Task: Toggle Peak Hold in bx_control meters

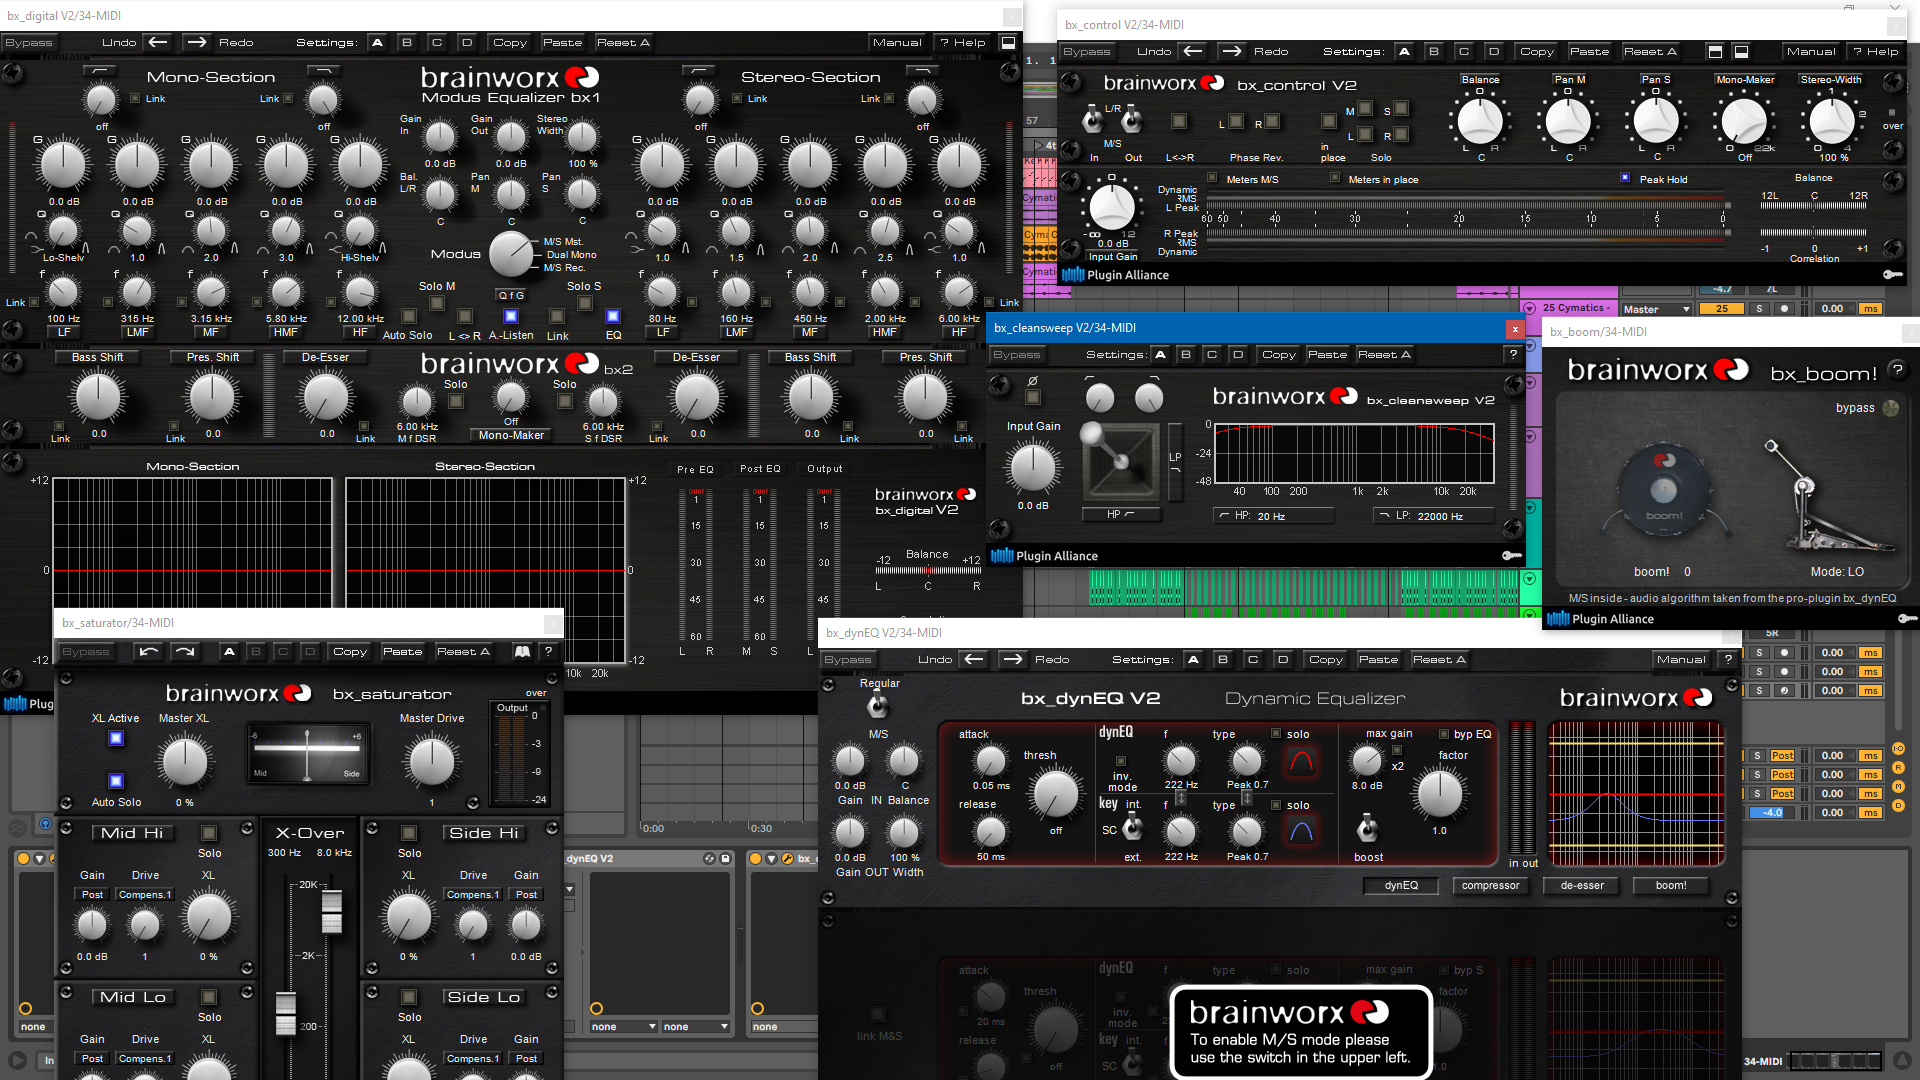Action: [1625, 178]
